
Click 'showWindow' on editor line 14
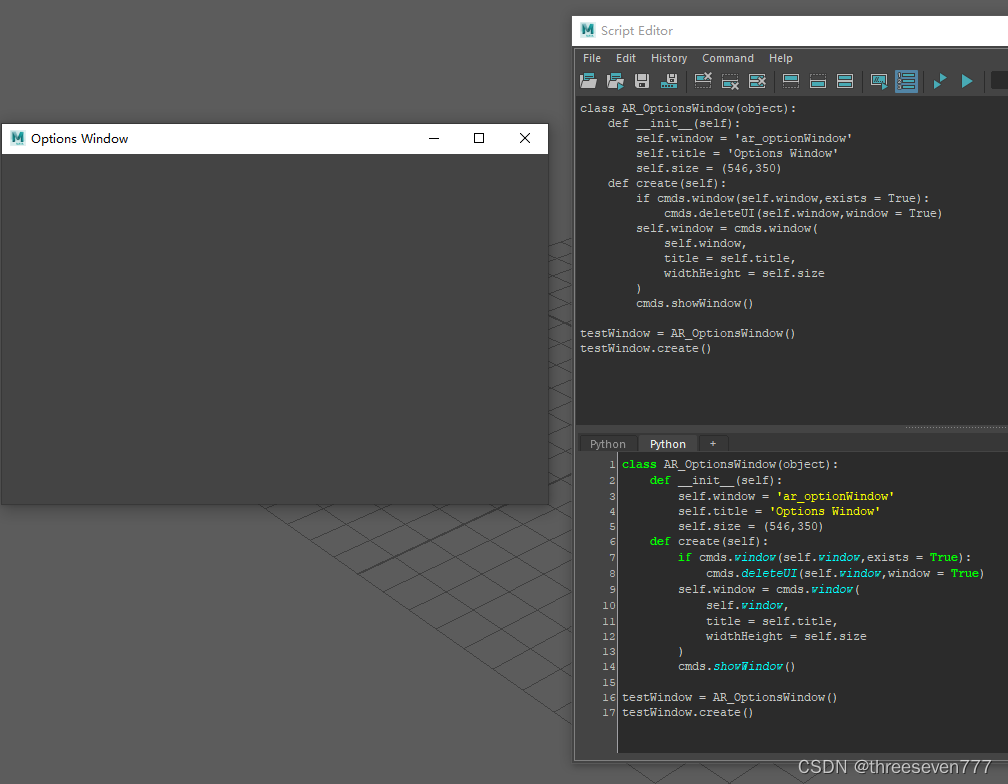748,666
